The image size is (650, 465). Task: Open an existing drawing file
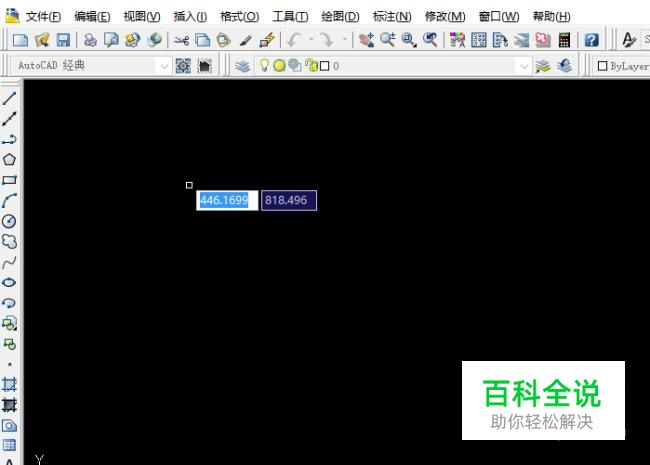(42, 40)
